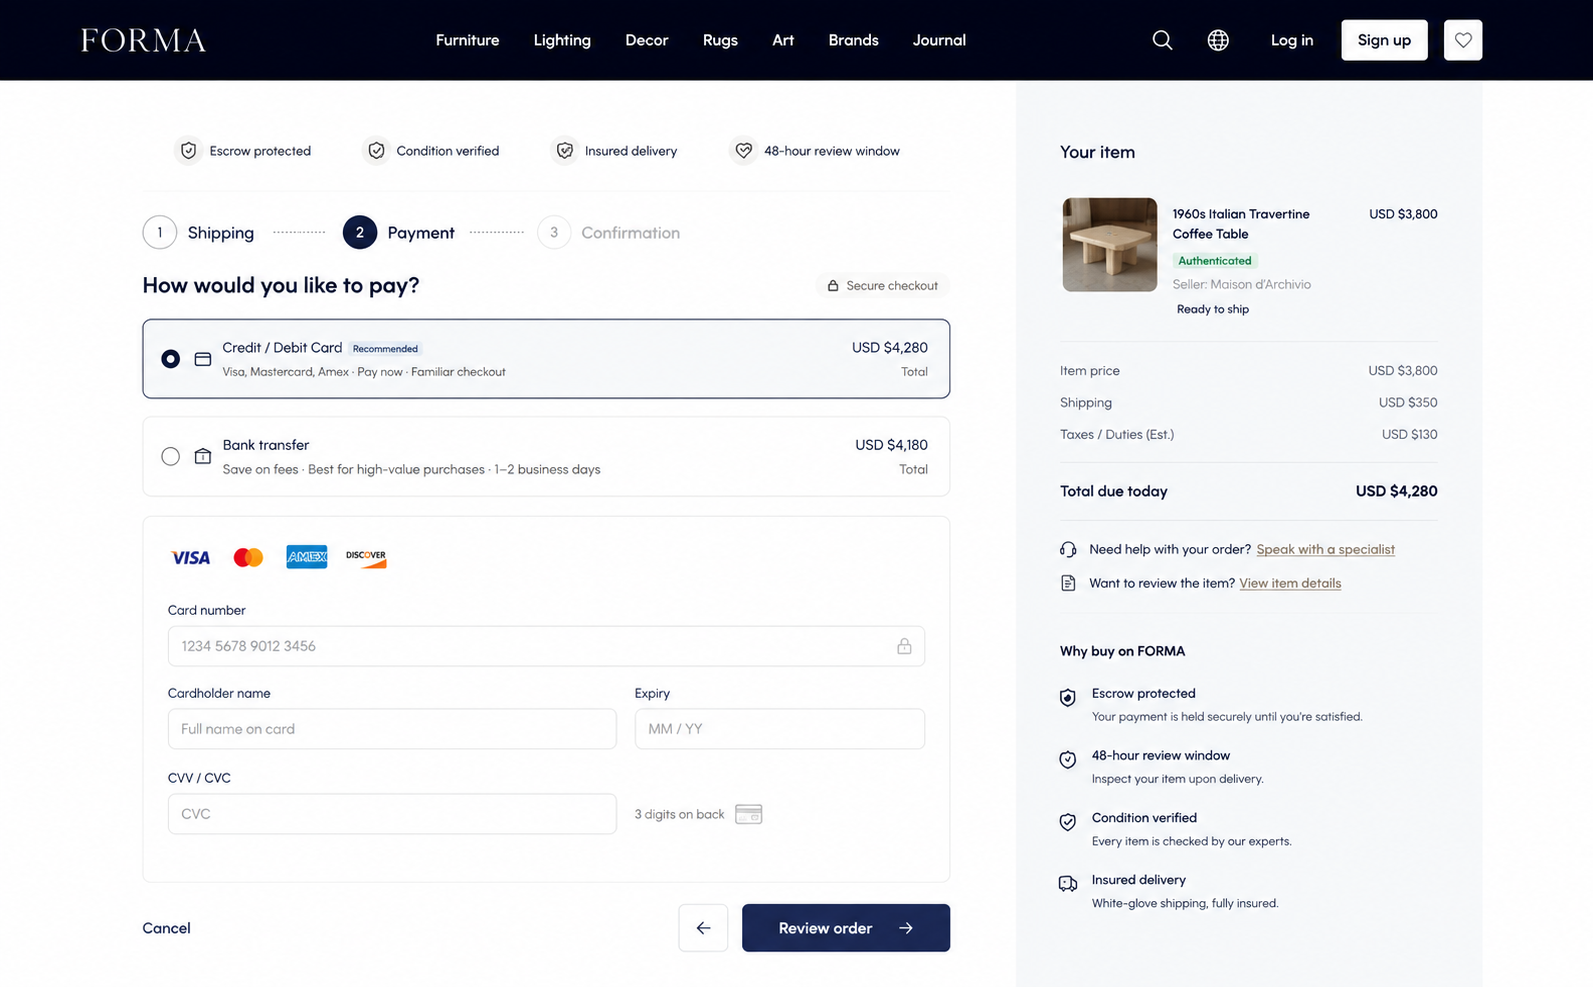The width and height of the screenshot is (1593, 987).
Task: Focus the Cardholder name input field
Action: 392,729
